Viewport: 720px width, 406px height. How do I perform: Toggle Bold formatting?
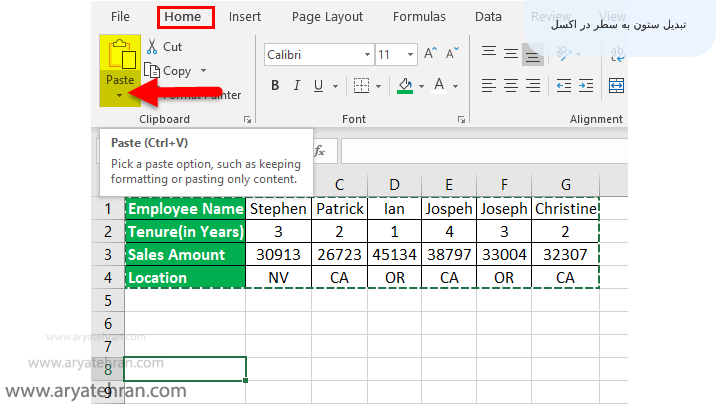(x=275, y=86)
